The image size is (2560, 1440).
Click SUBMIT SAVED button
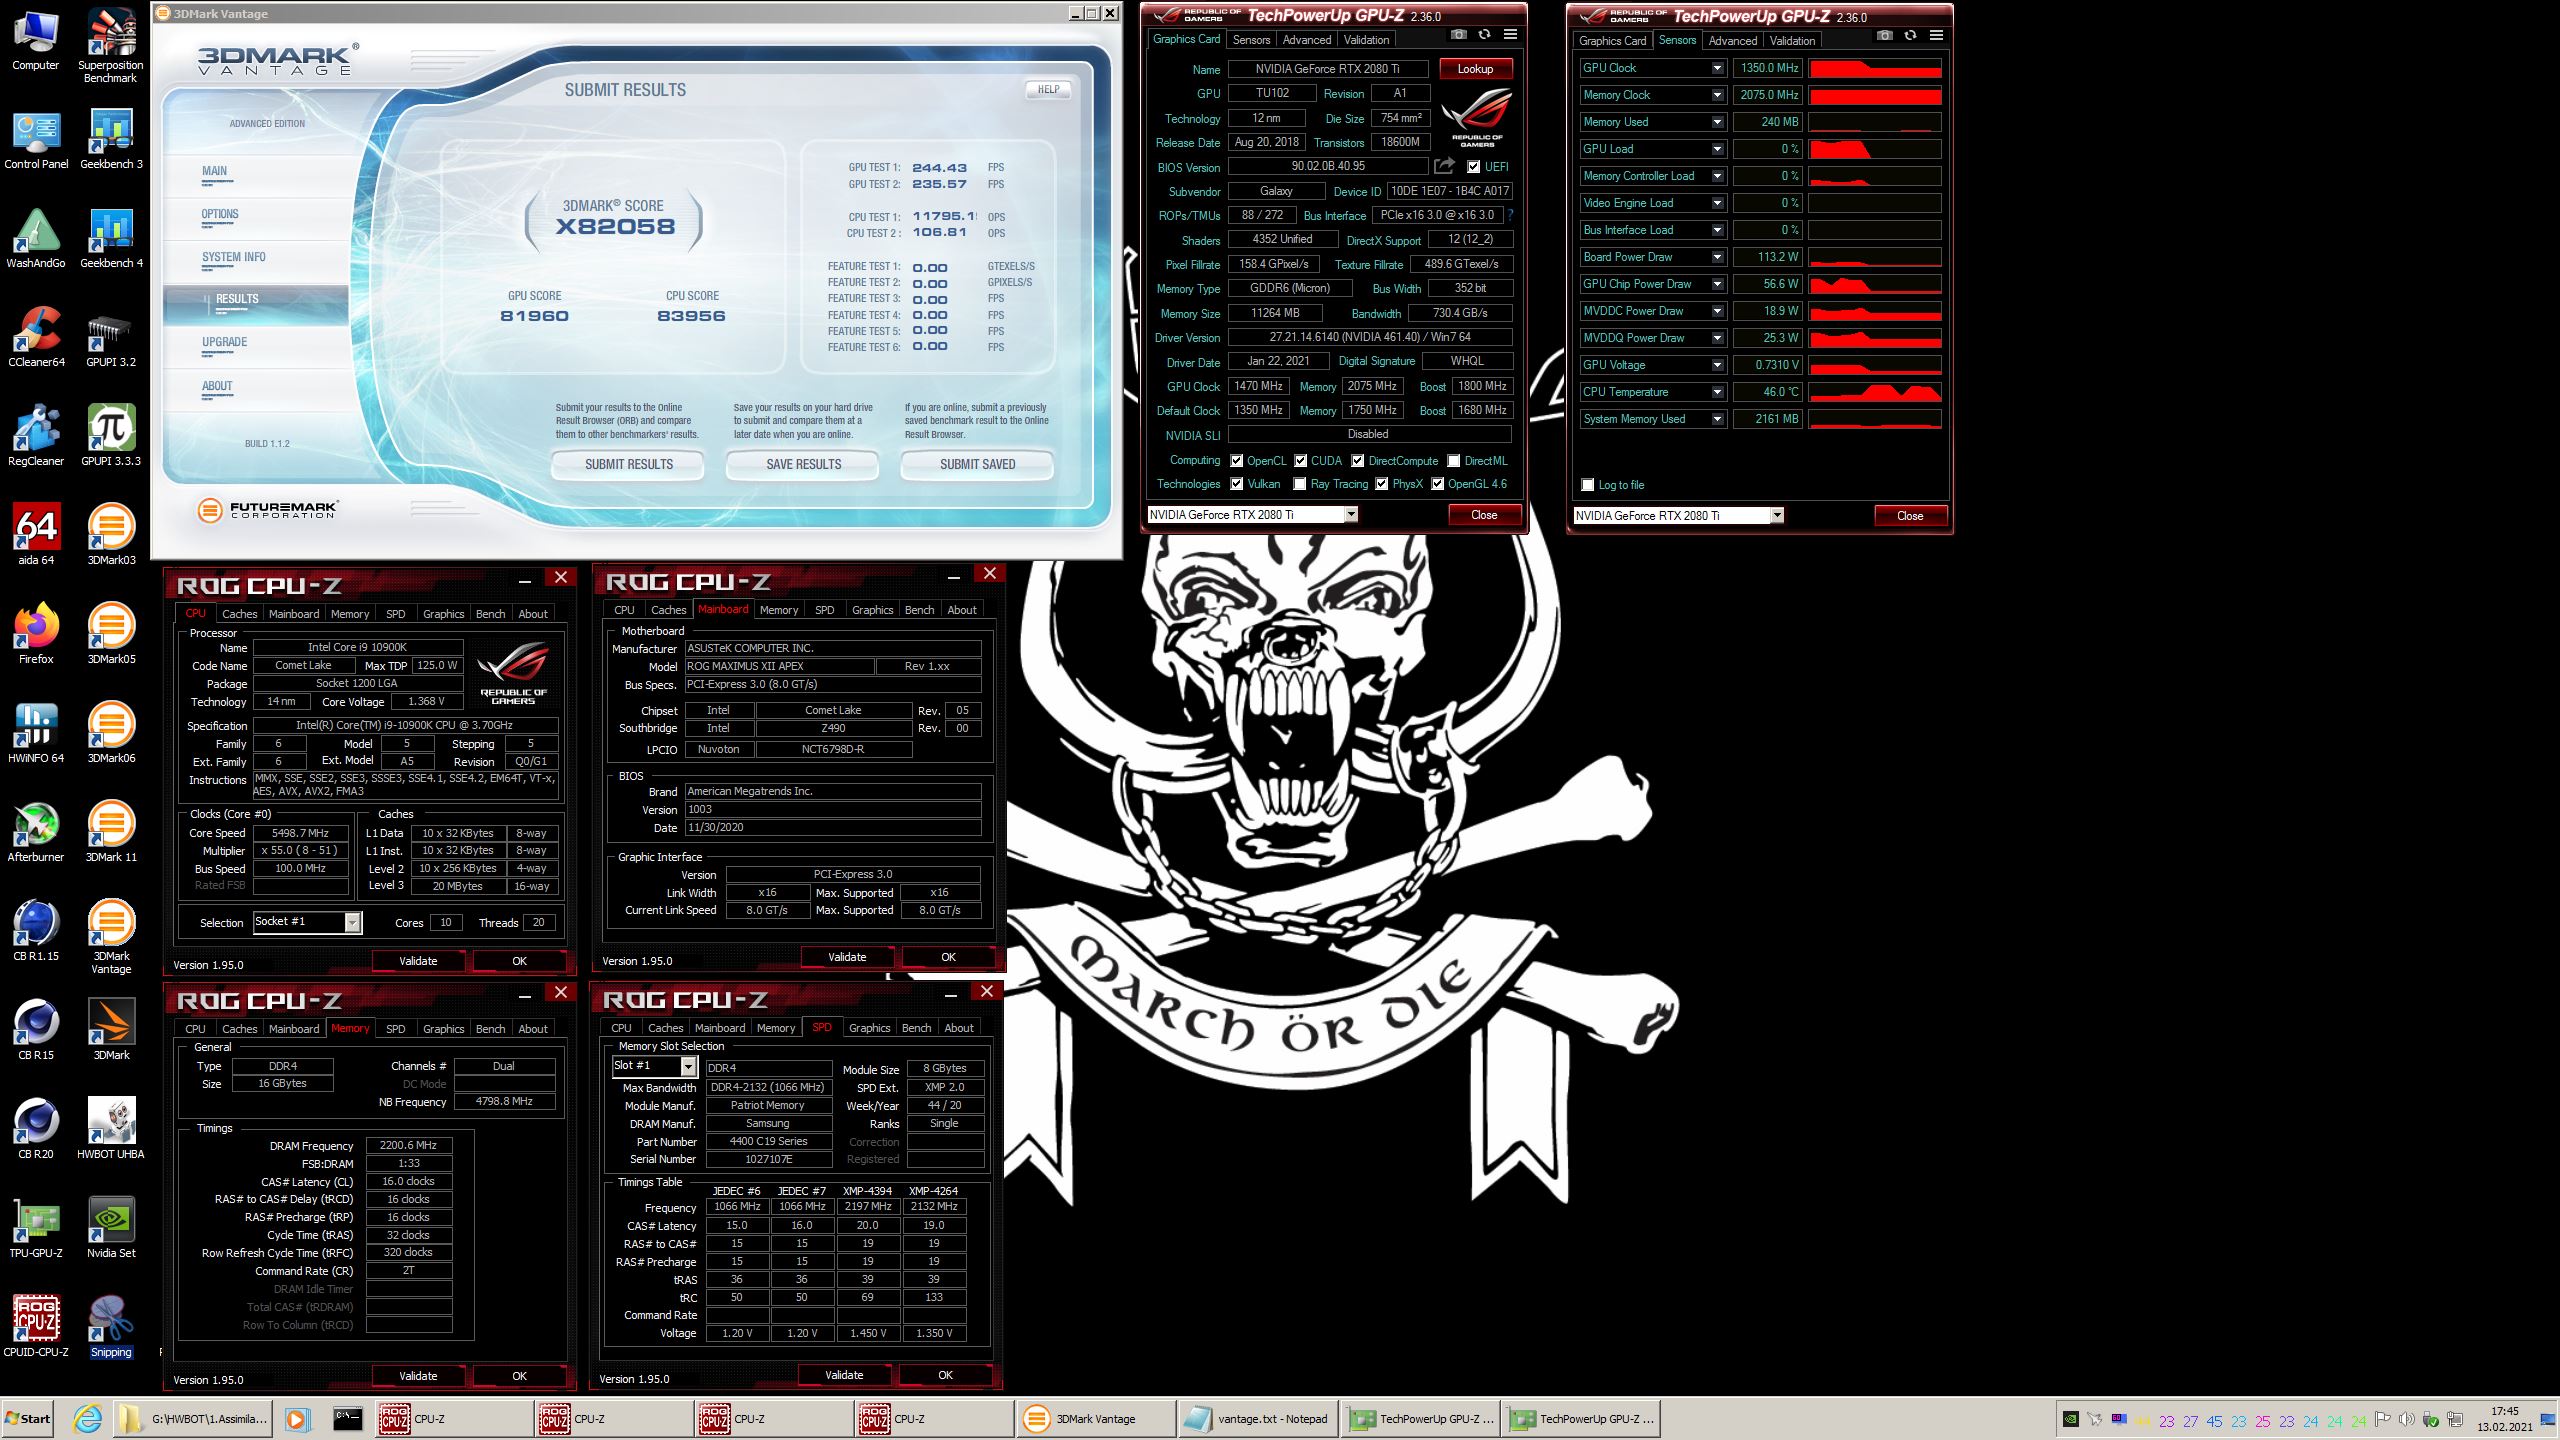[x=977, y=464]
